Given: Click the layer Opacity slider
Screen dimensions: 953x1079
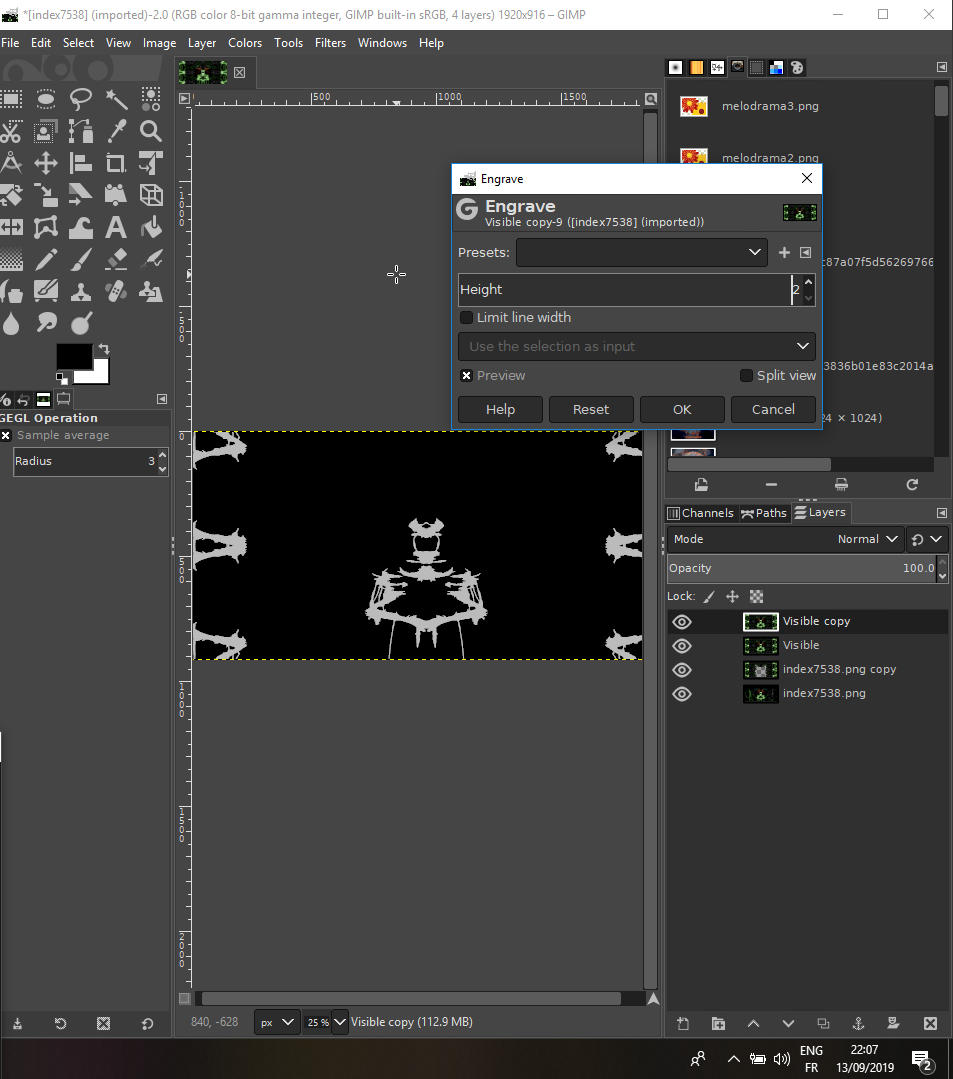Looking at the screenshot, I should (x=802, y=568).
